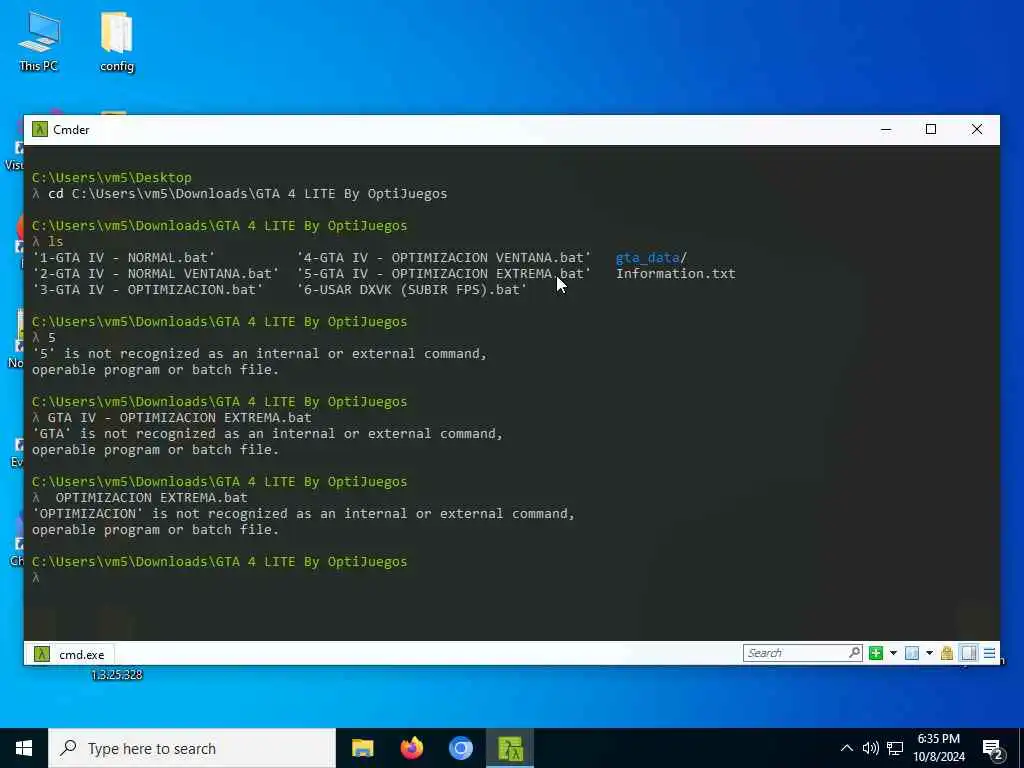Click the taskbar 'Type here to search' box
Image resolution: width=1024 pixels, height=768 pixels.
191,748
